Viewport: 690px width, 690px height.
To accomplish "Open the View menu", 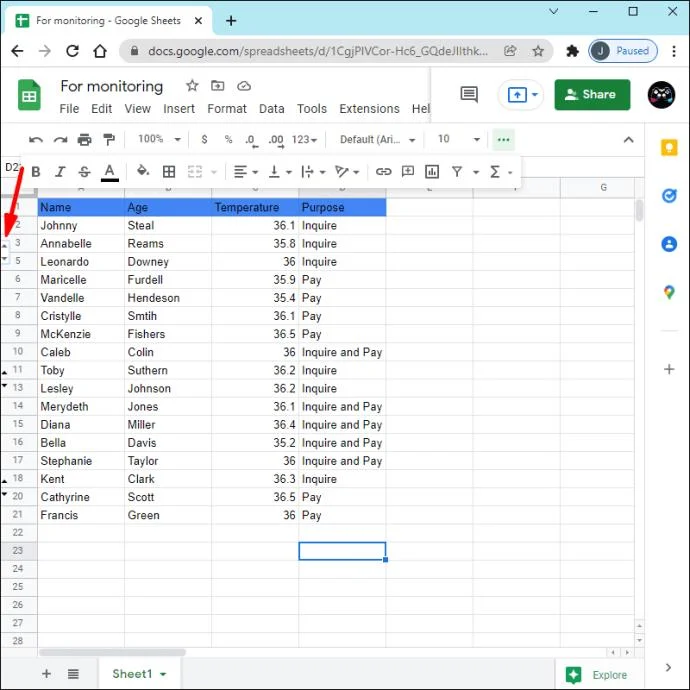I will tap(137, 109).
